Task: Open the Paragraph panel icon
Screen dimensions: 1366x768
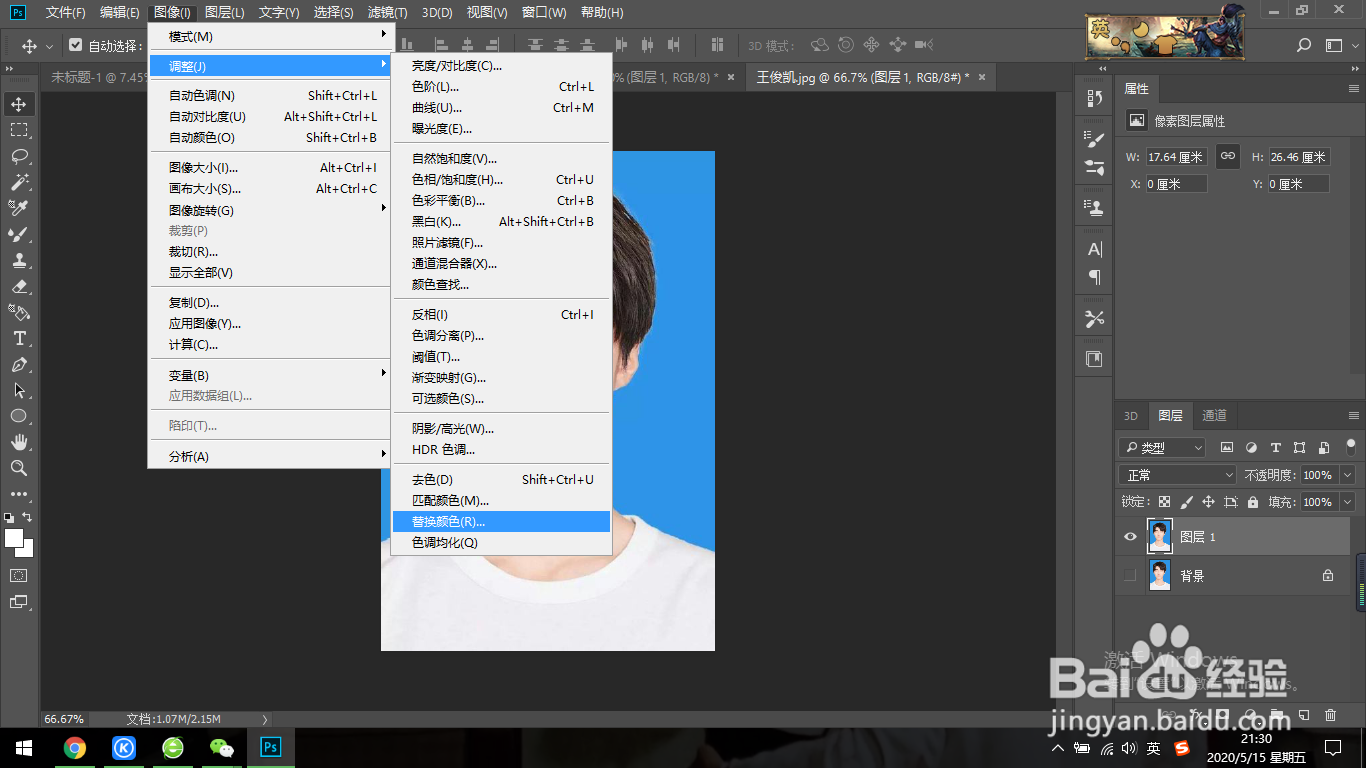Action: (1095, 277)
